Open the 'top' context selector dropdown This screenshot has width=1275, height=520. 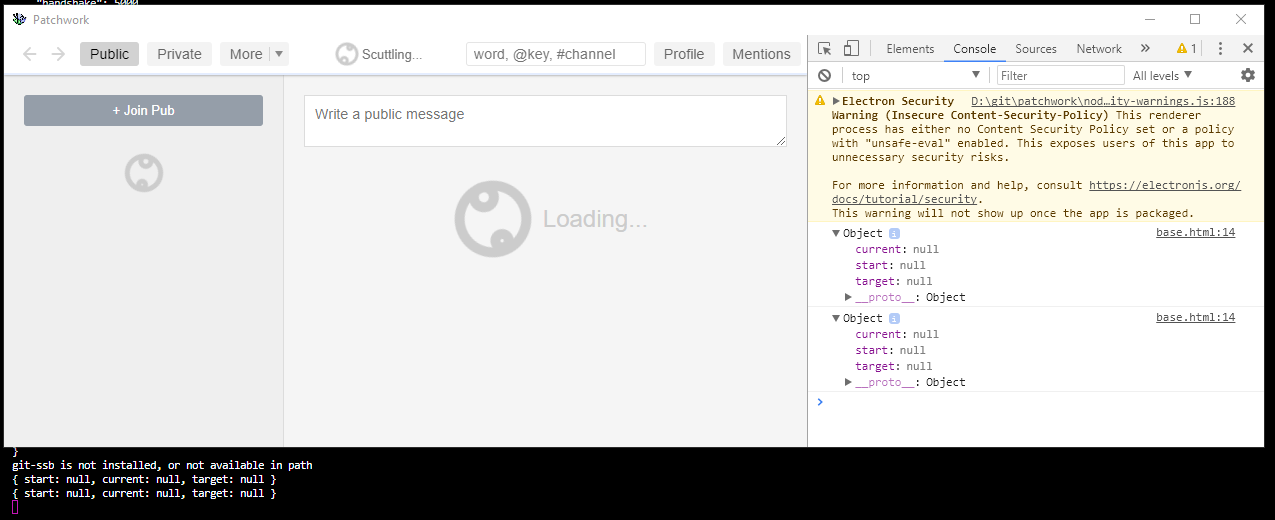pos(916,75)
